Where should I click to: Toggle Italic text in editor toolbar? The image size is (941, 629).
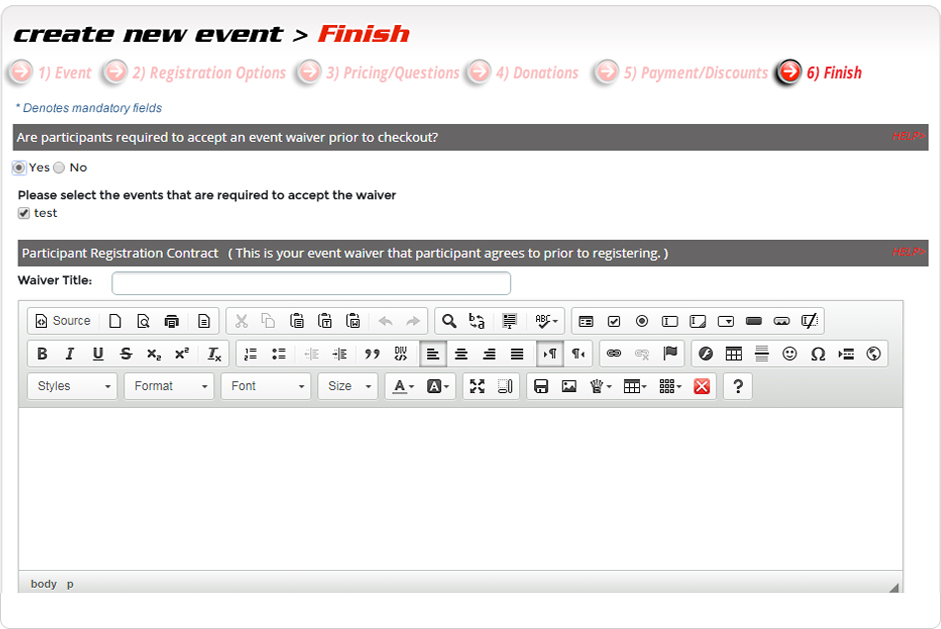(70, 354)
